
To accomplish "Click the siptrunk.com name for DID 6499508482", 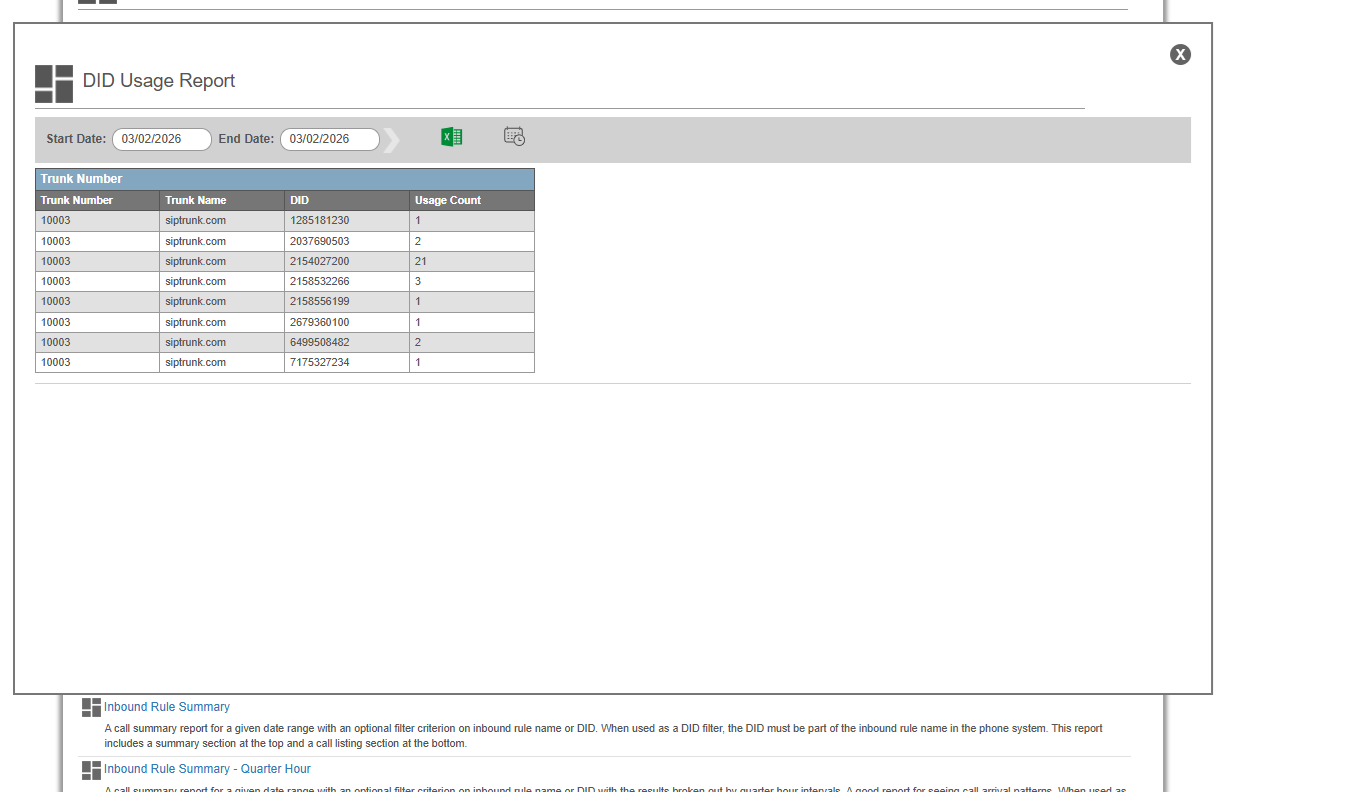I will (x=196, y=342).
